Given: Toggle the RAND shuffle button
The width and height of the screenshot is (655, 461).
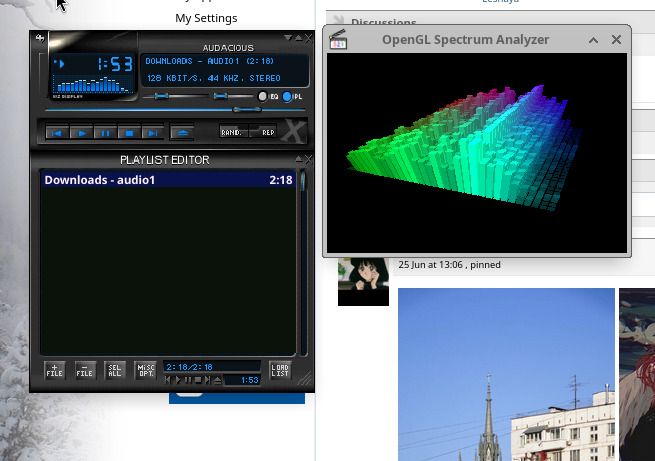Looking at the screenshot, I should [233, 132].
